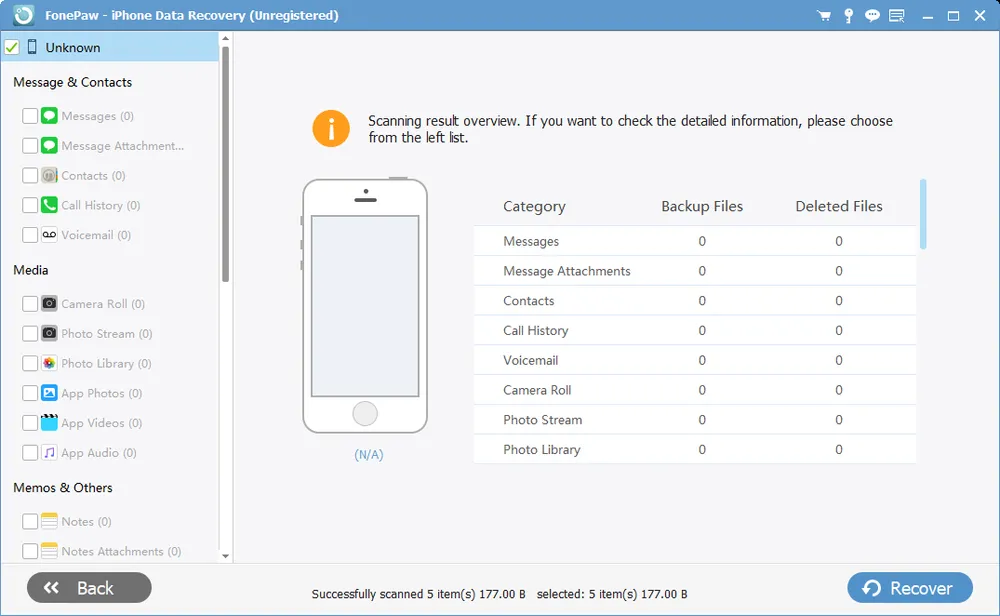Open the title bar menu icon
1000x616 pixels.
(x=897, y=16)
